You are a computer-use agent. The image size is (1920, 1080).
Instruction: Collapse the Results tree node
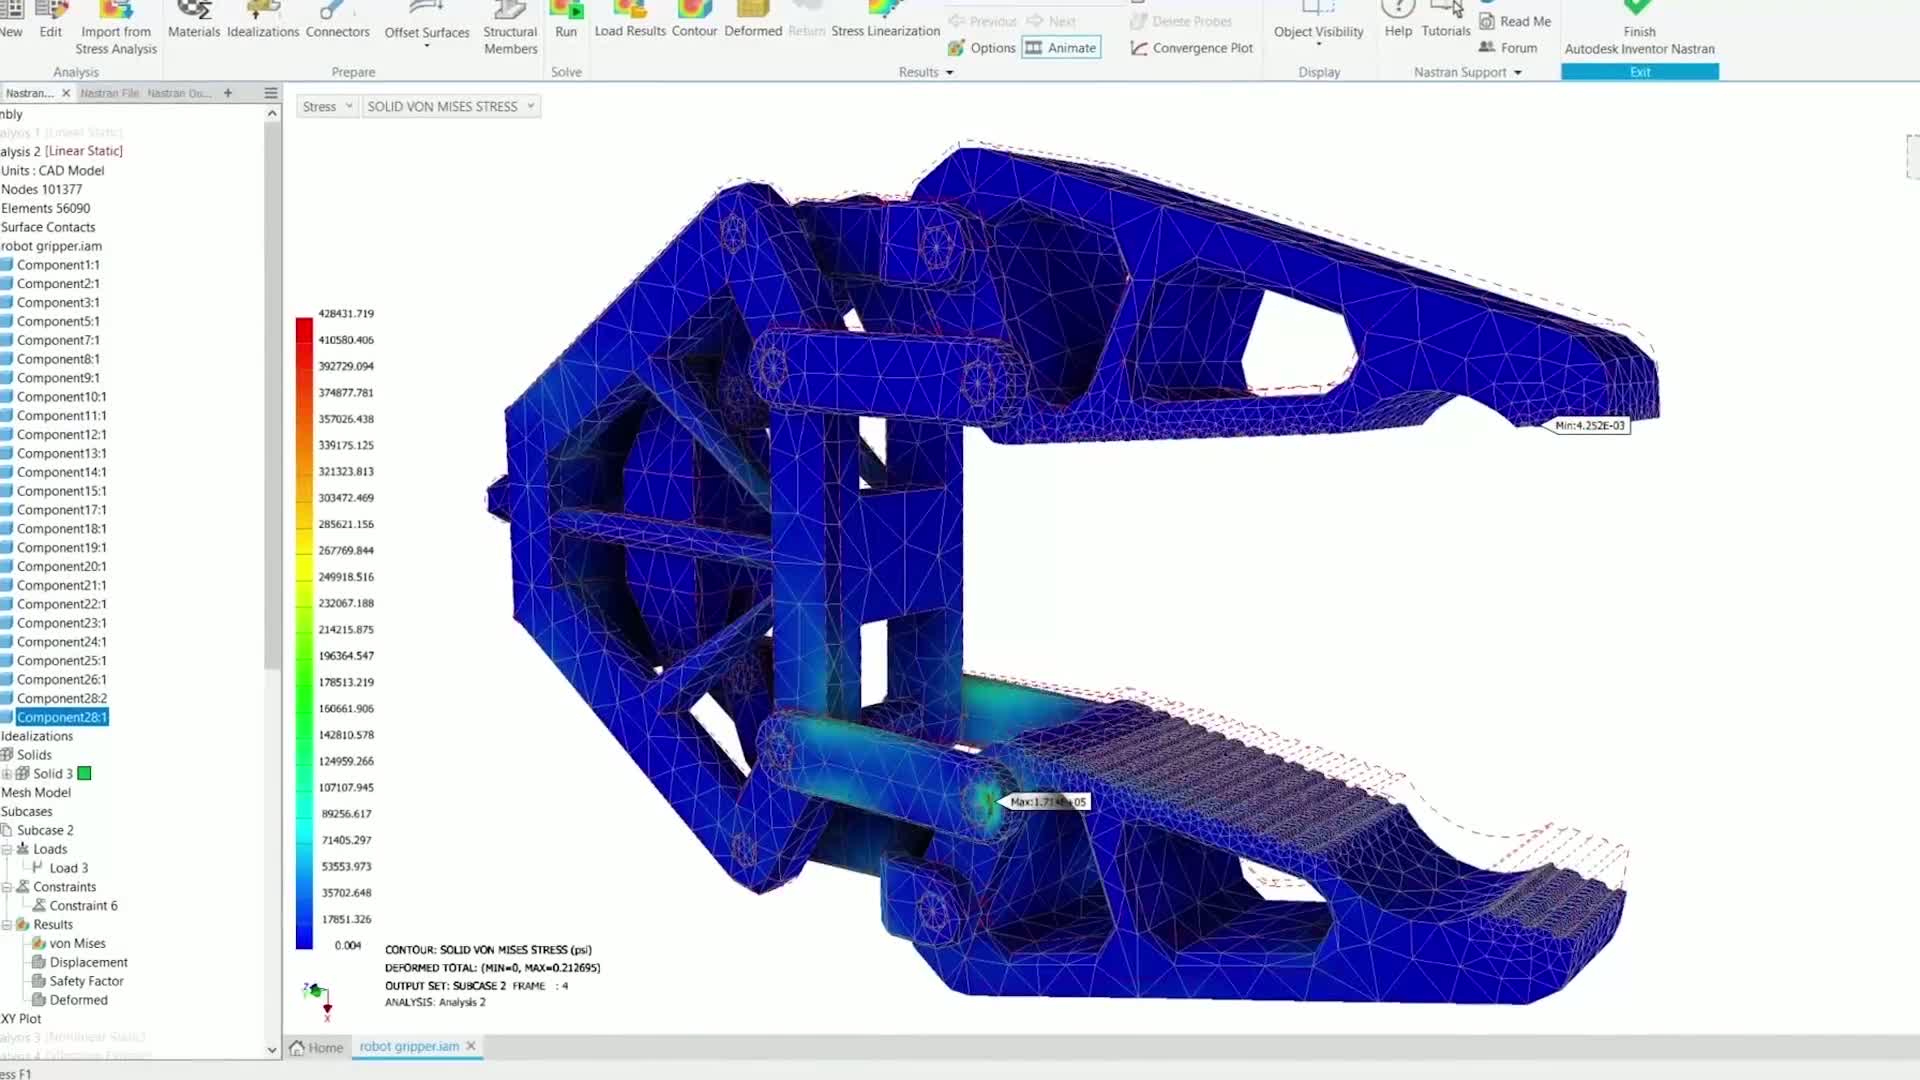[7, 925]
